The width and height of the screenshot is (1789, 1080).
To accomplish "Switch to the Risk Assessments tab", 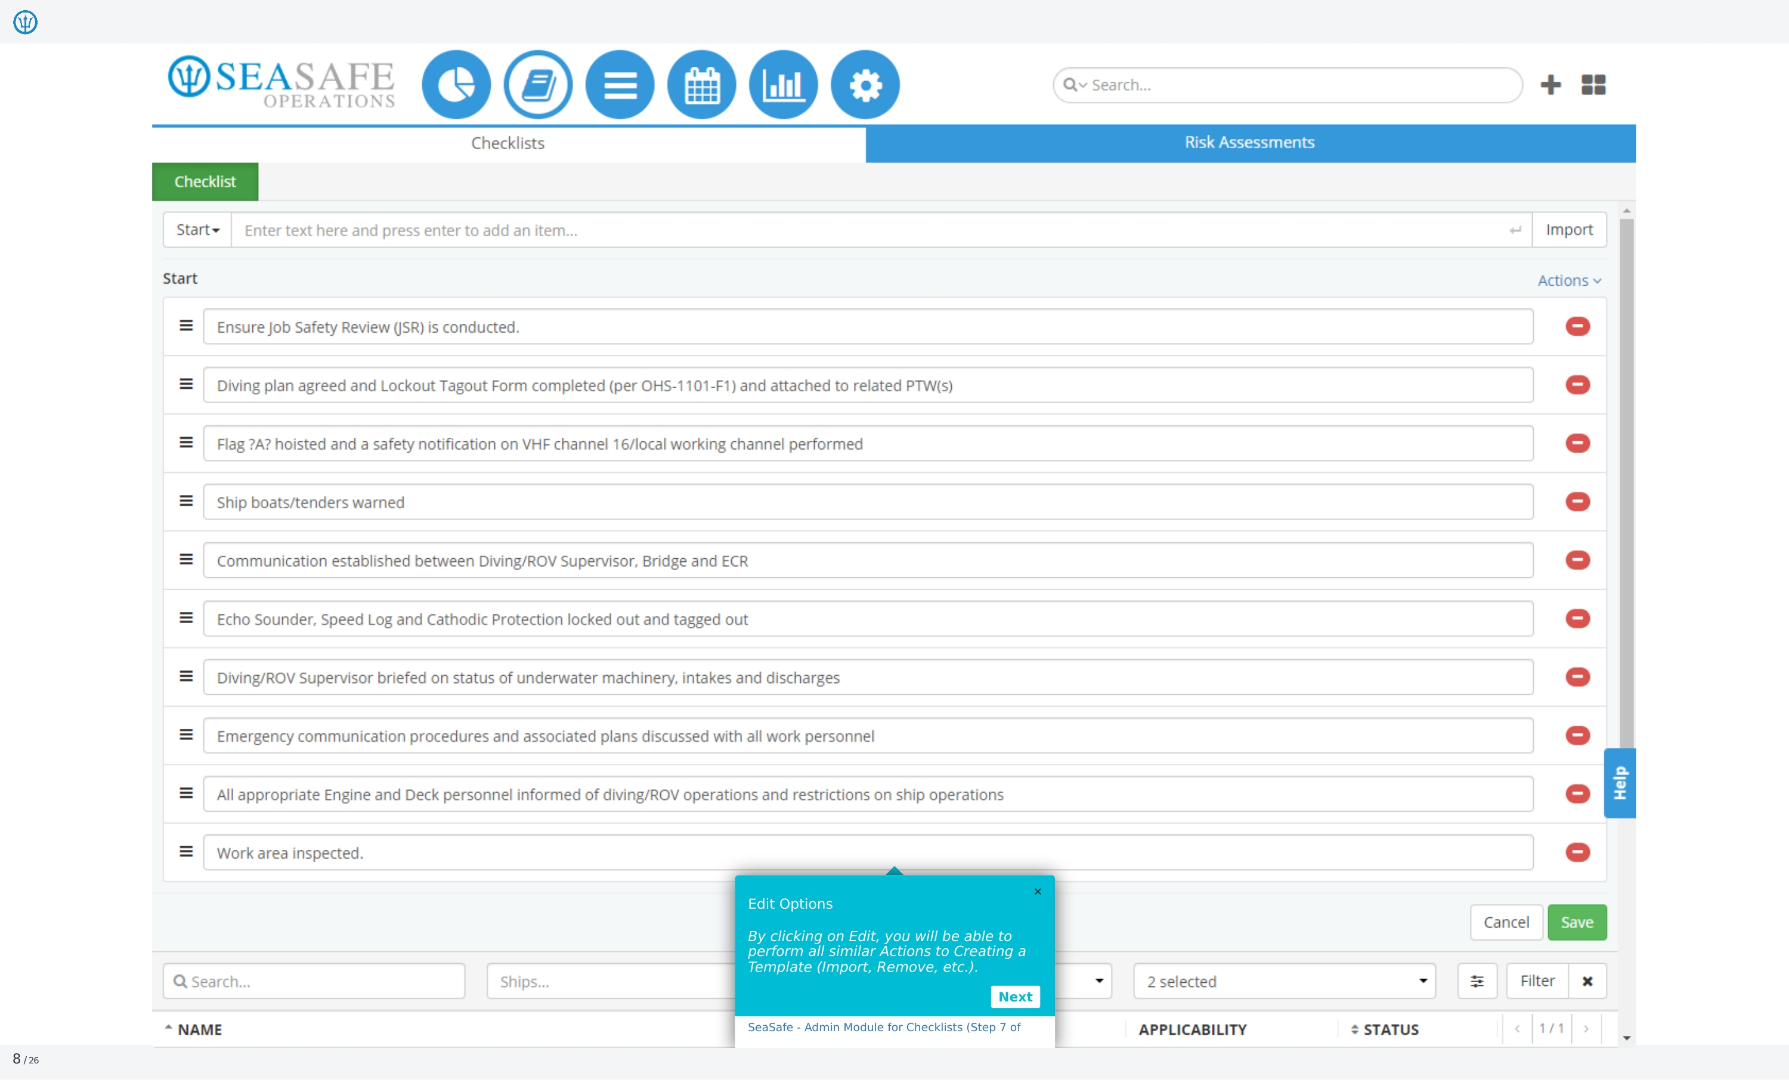I will [1250, 143].
